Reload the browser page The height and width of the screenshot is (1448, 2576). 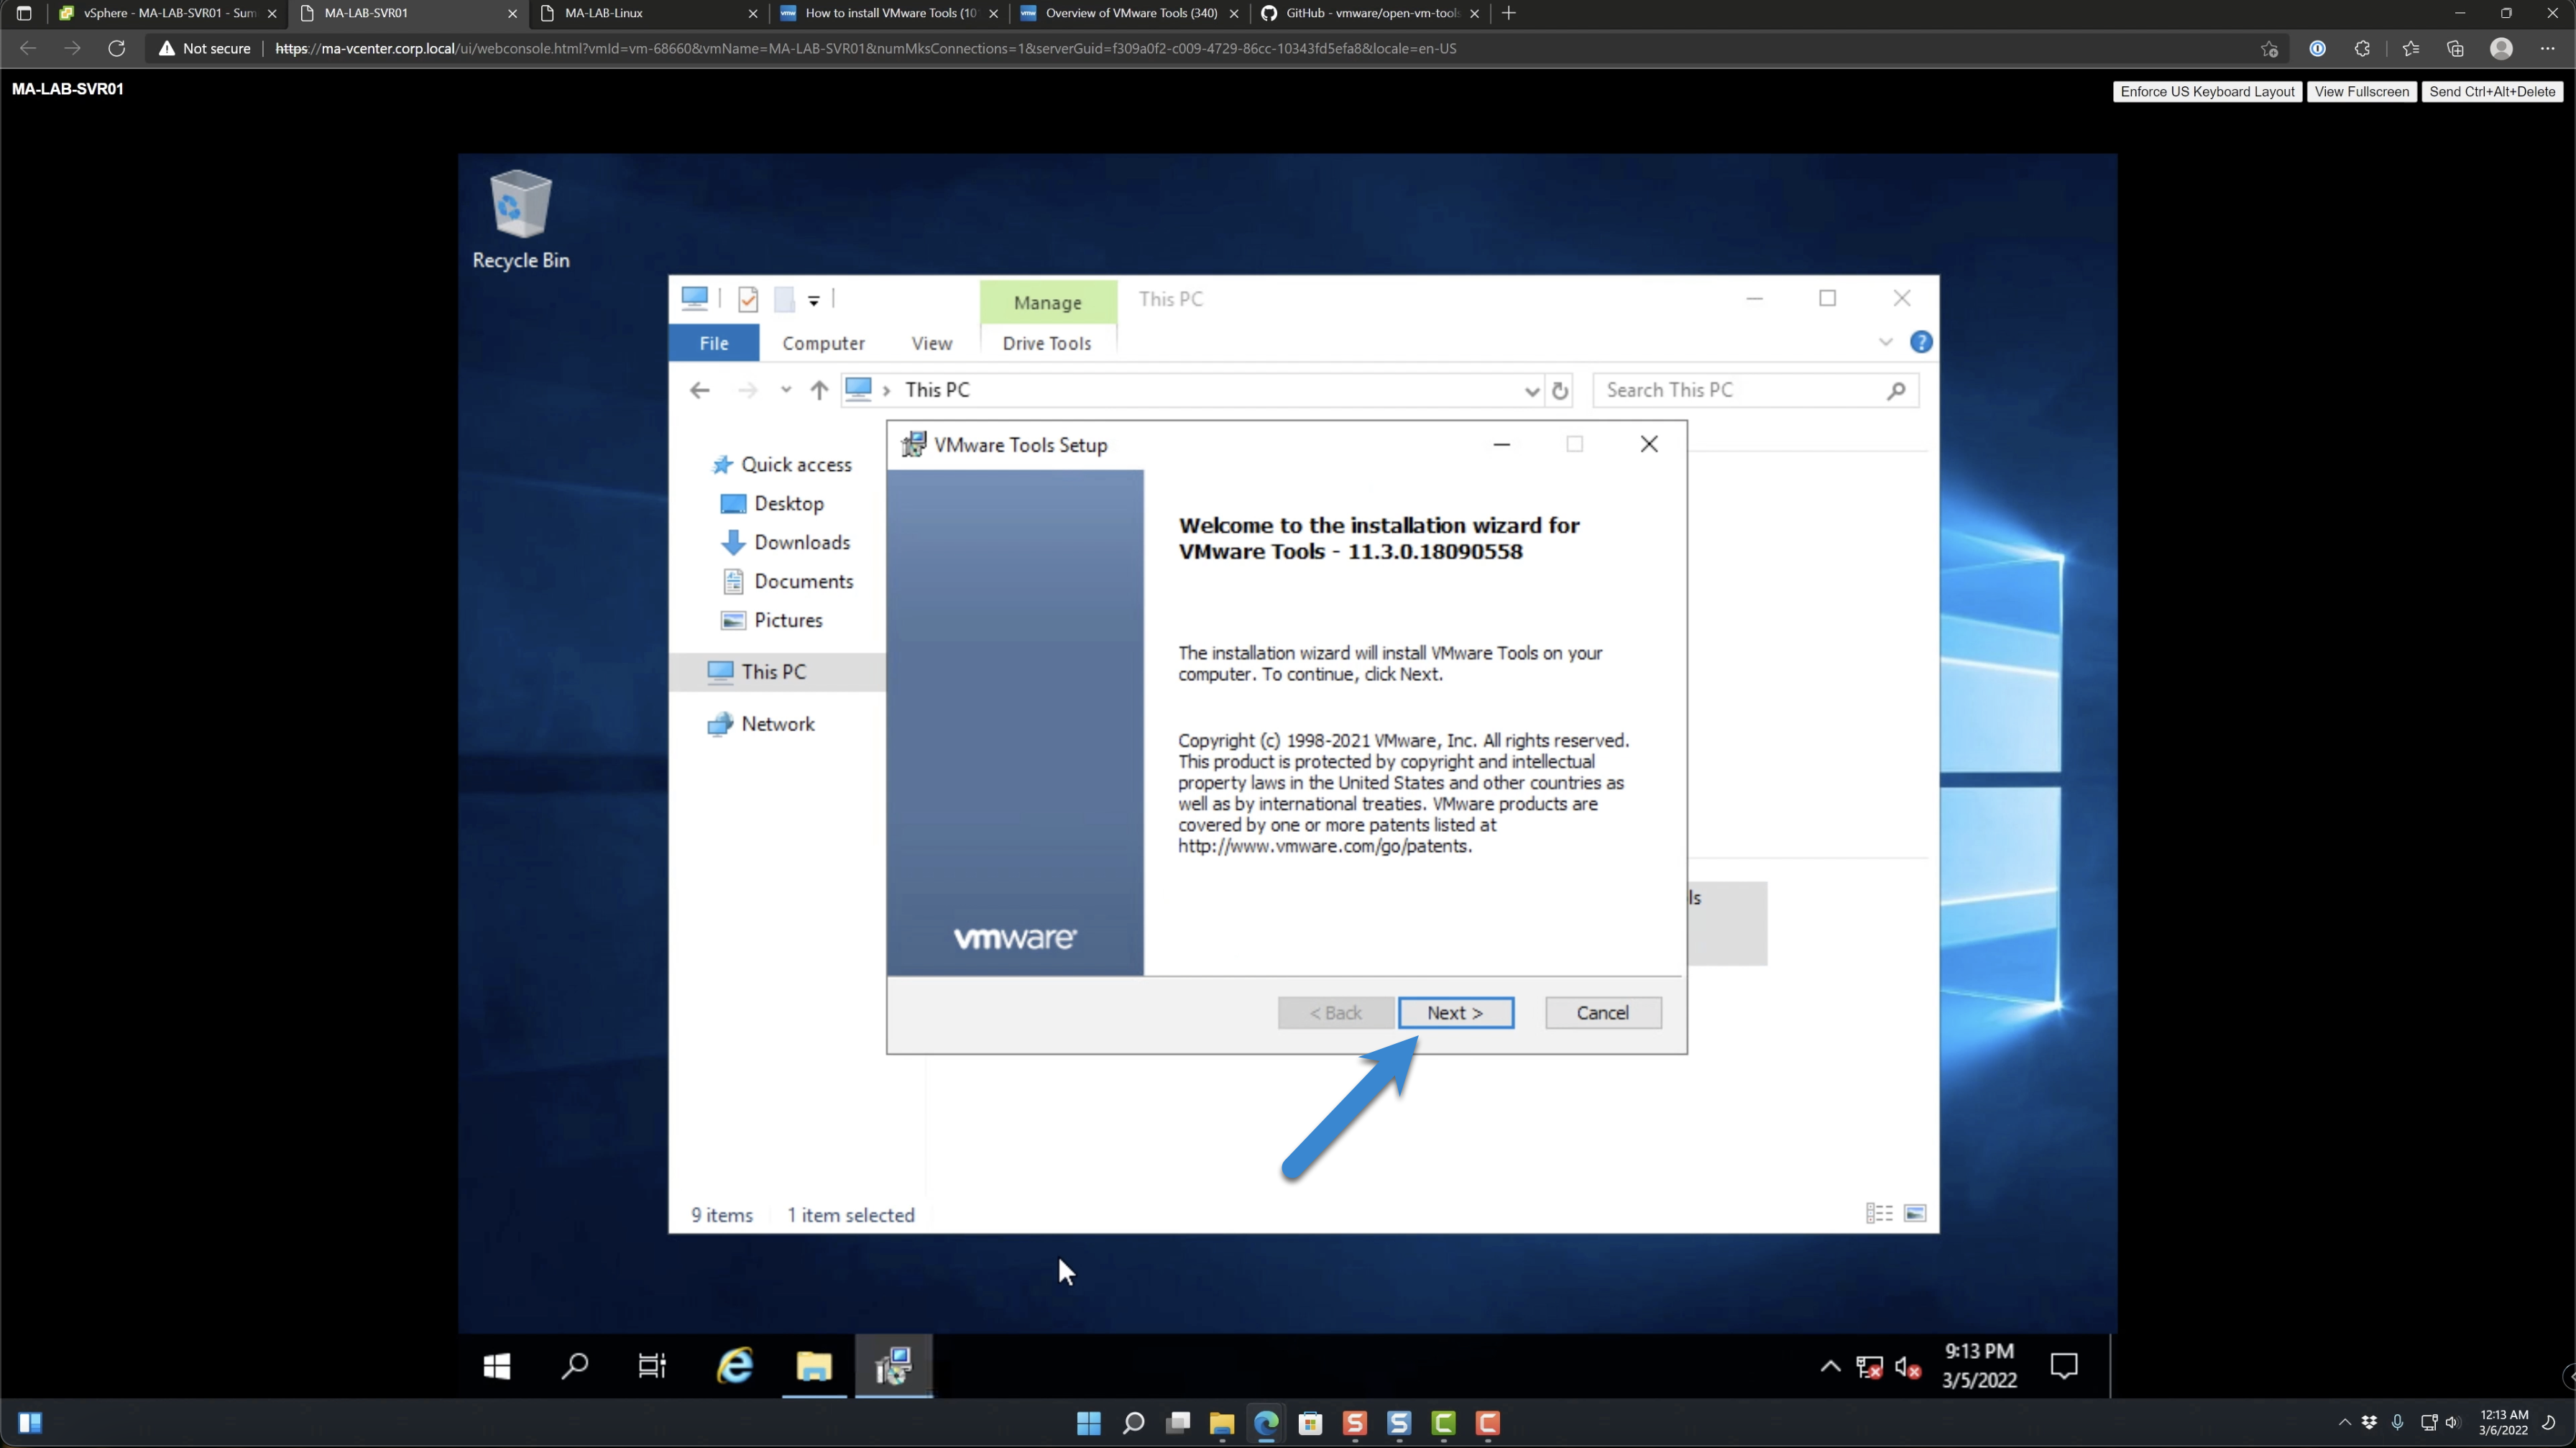pos(117,48)
